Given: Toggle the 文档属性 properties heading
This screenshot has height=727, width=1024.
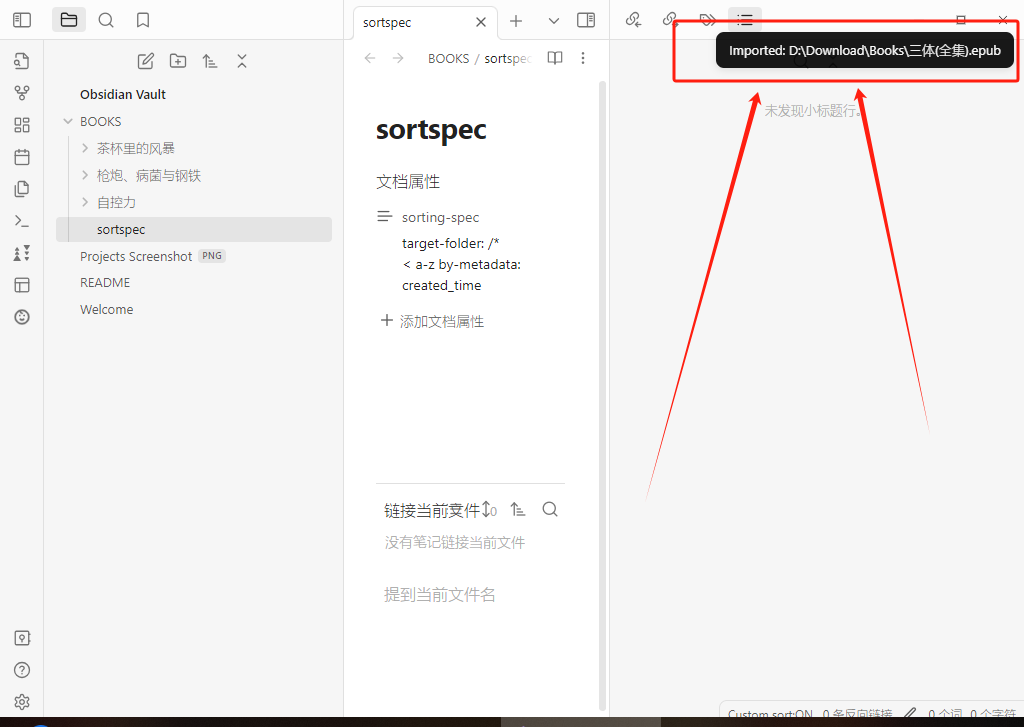Looking at the screenshot, I should [x=408, y=182].
